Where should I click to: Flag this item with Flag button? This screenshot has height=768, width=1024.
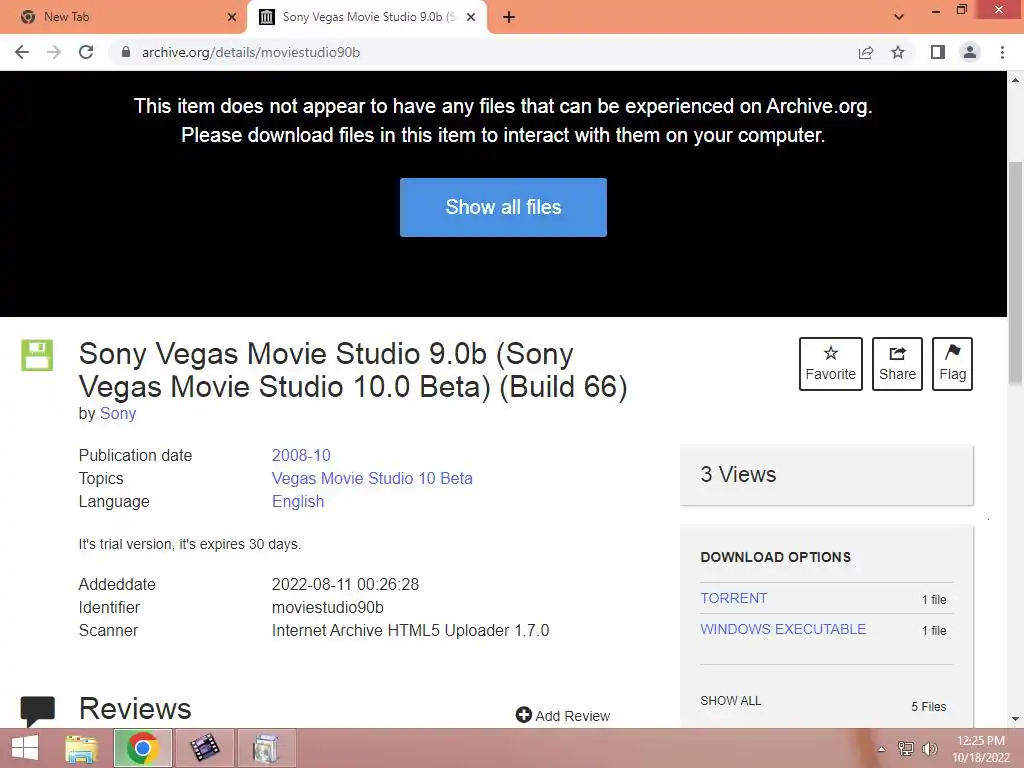(952, 364)
